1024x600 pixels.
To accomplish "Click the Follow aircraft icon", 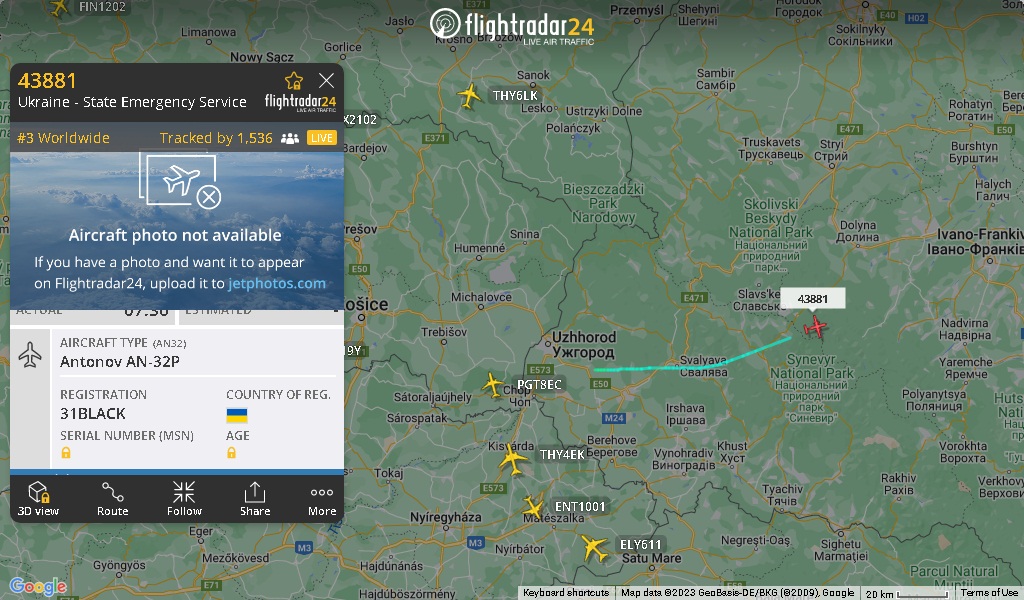I will [184, 499].
